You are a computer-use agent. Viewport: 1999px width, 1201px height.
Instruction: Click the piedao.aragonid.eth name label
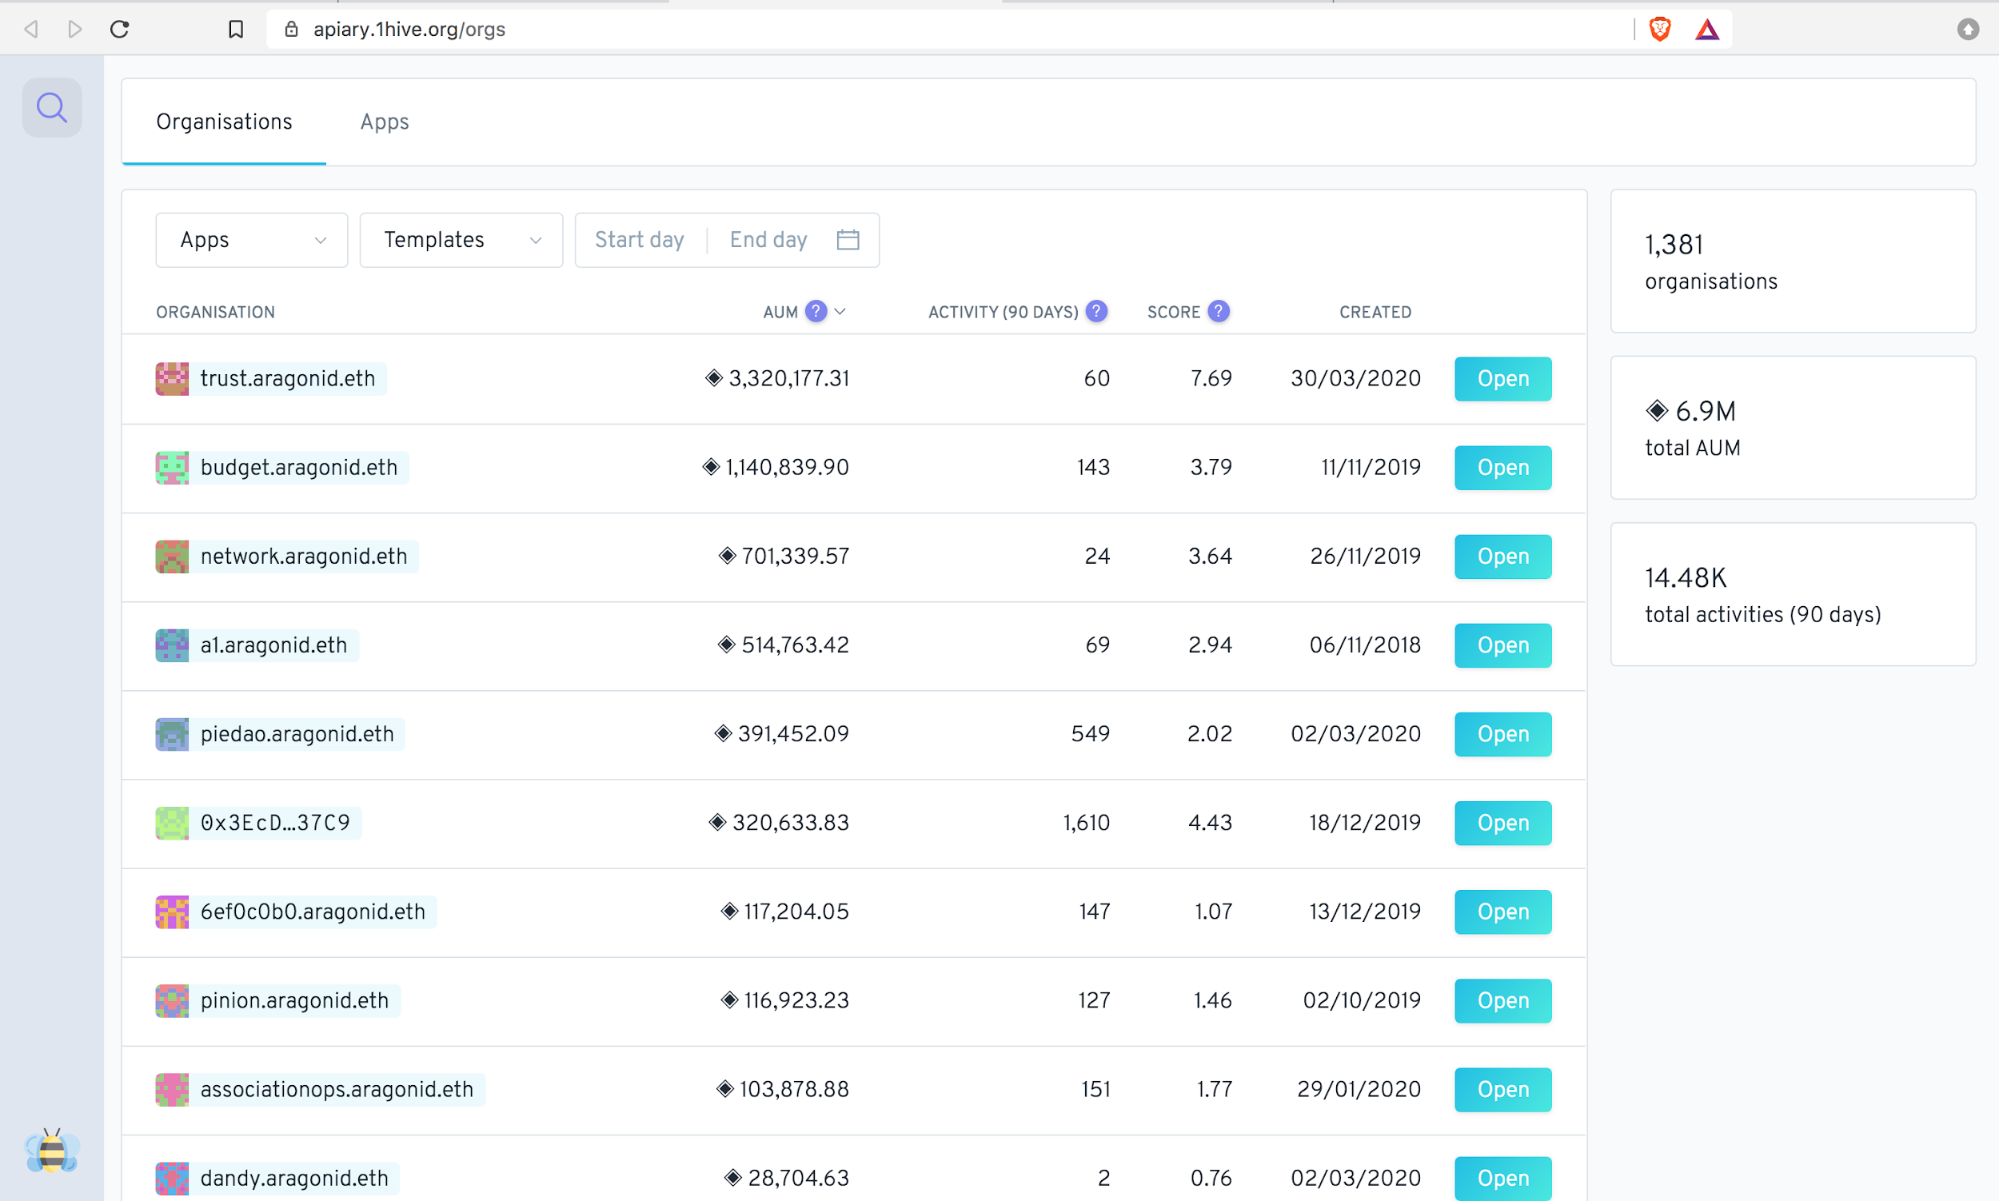click(297, 734)
